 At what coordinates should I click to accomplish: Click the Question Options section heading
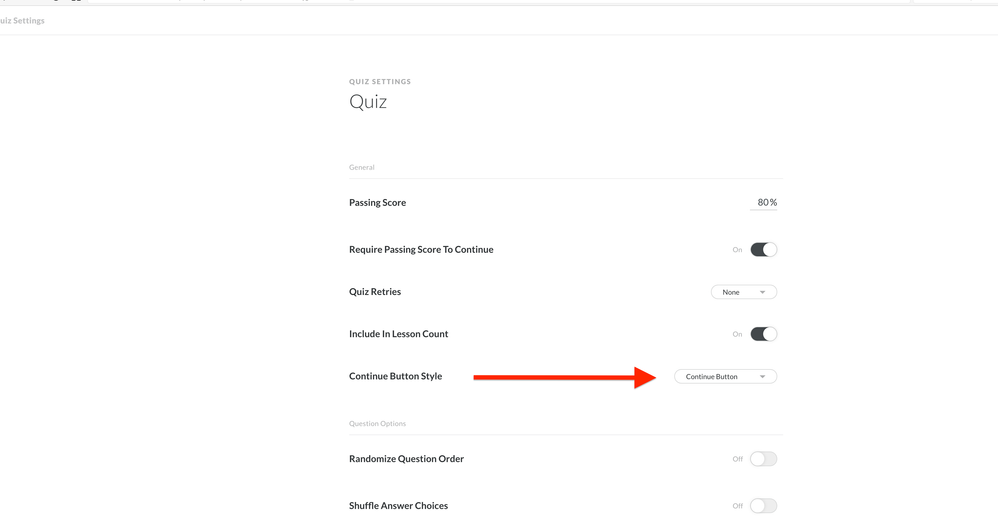(x=377, y=424)
